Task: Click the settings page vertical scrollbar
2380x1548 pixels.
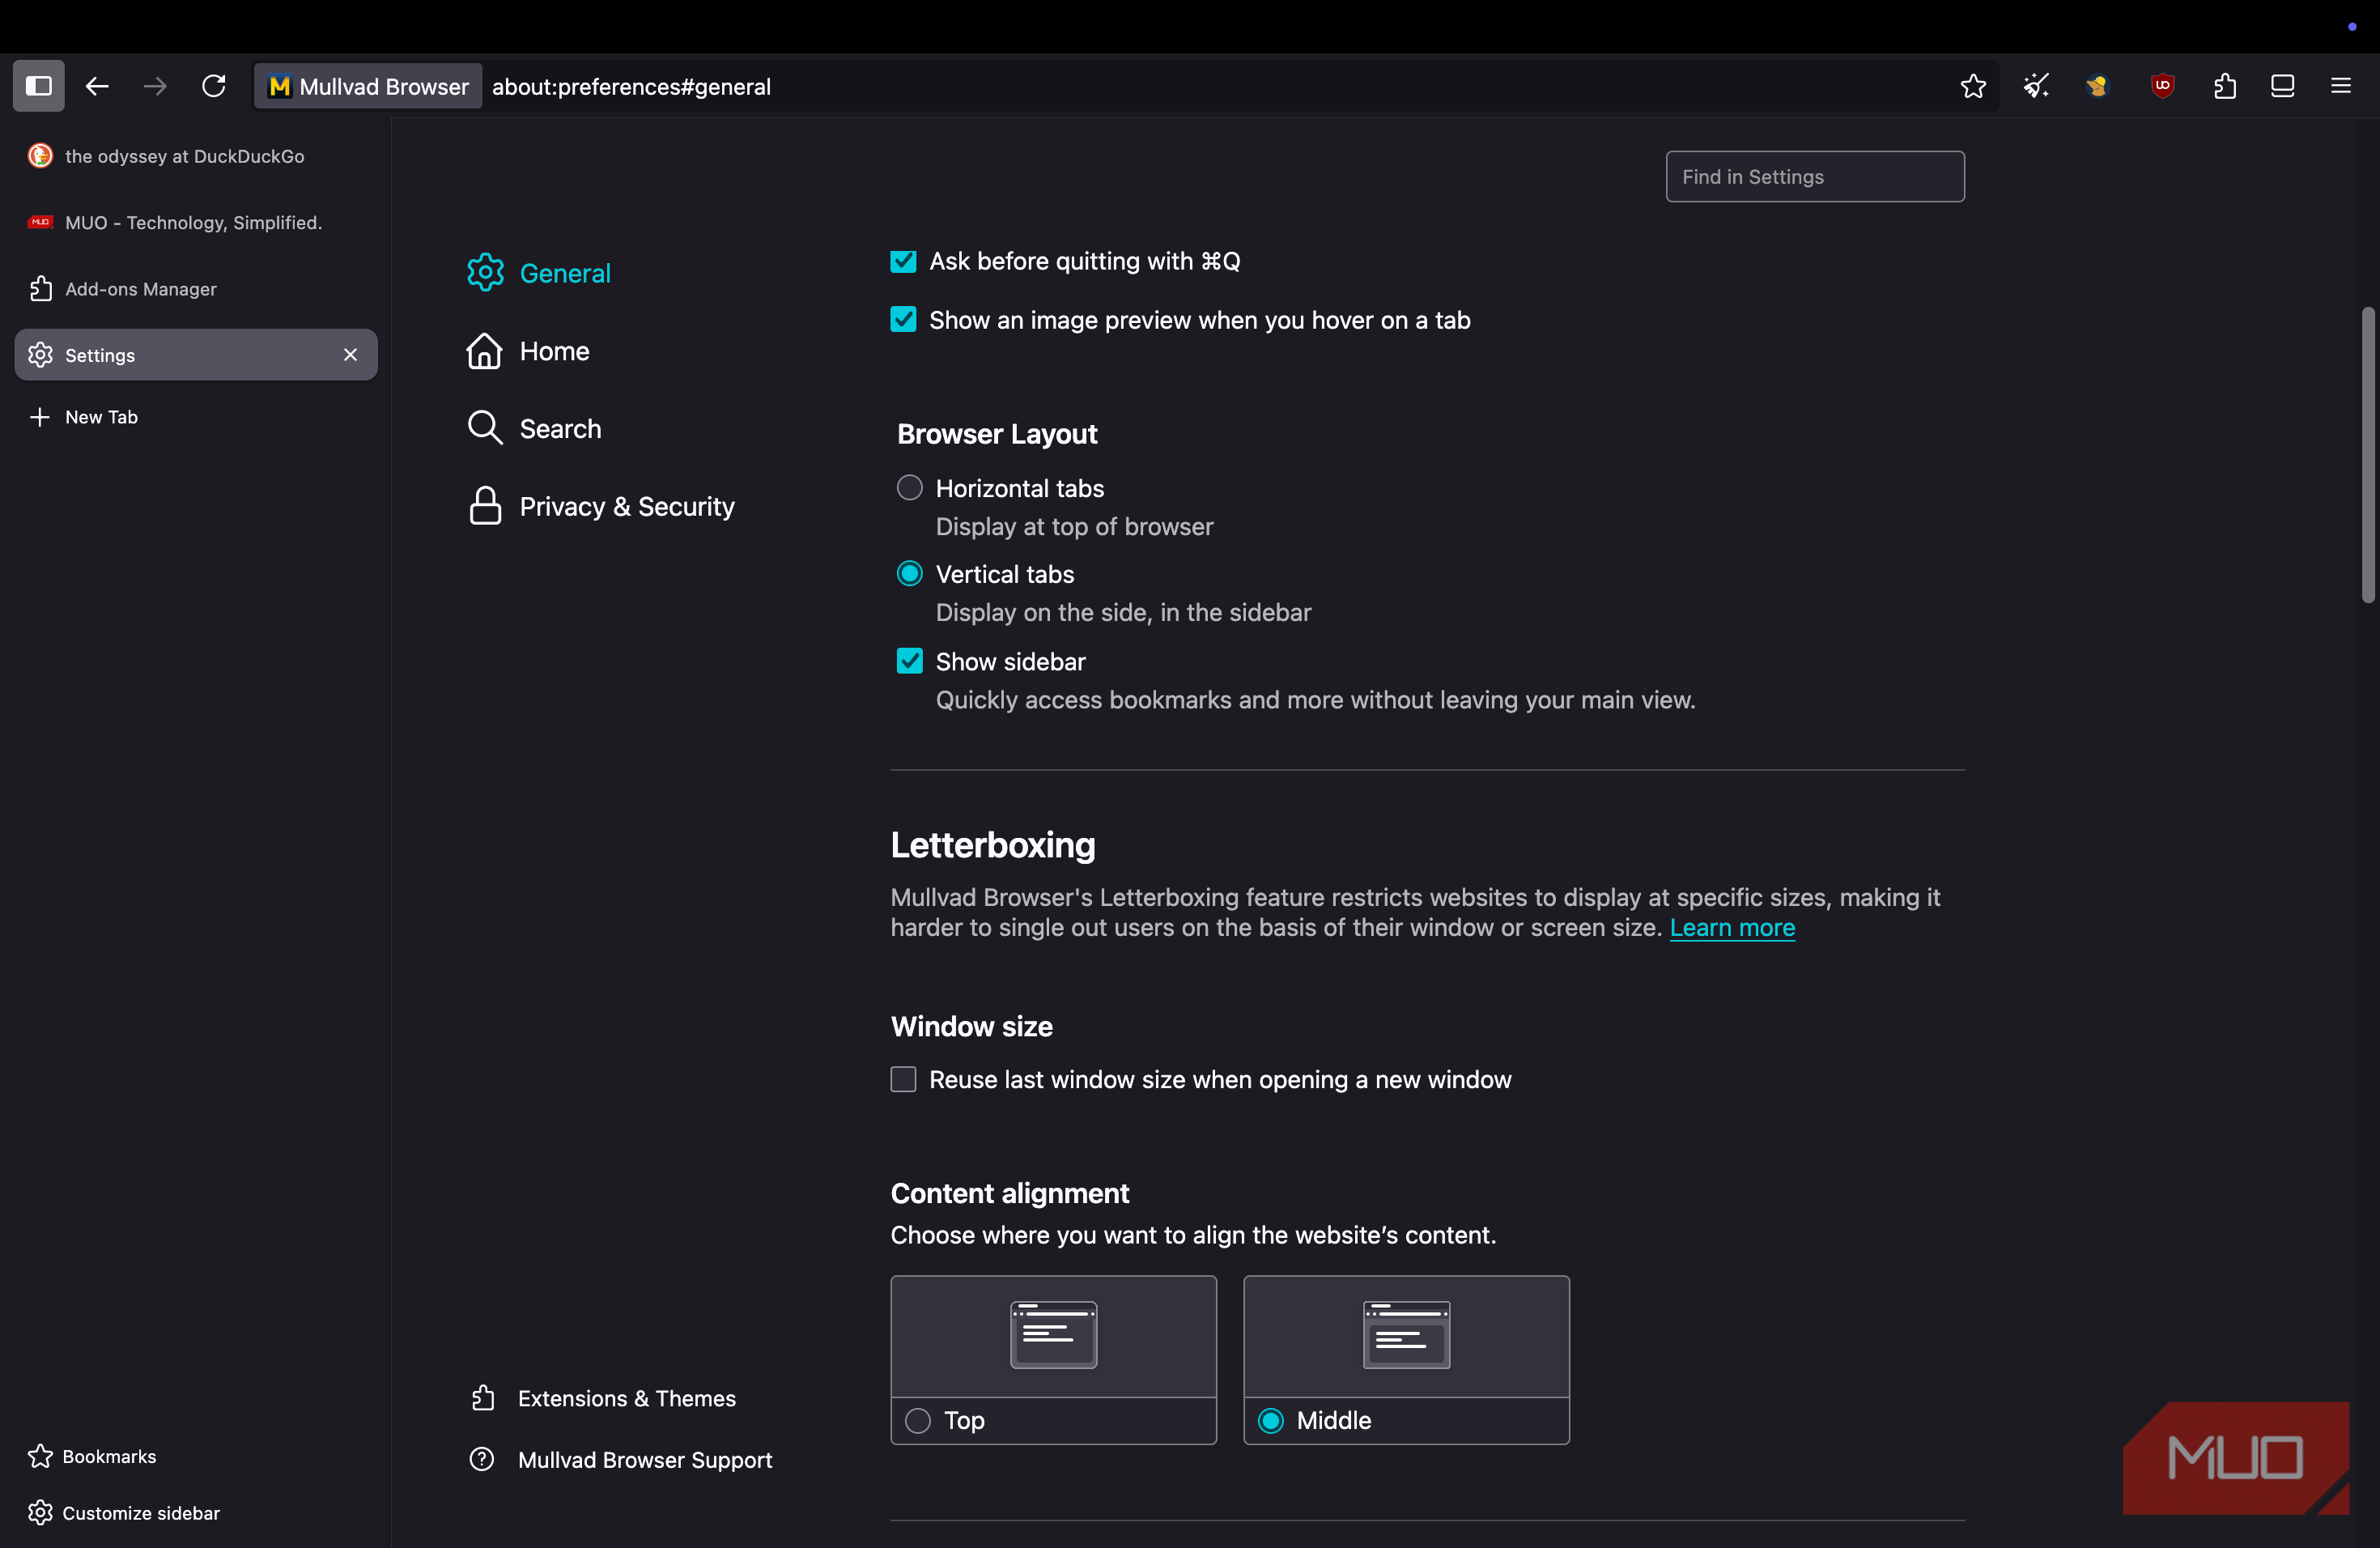Action: (2367, 455)
